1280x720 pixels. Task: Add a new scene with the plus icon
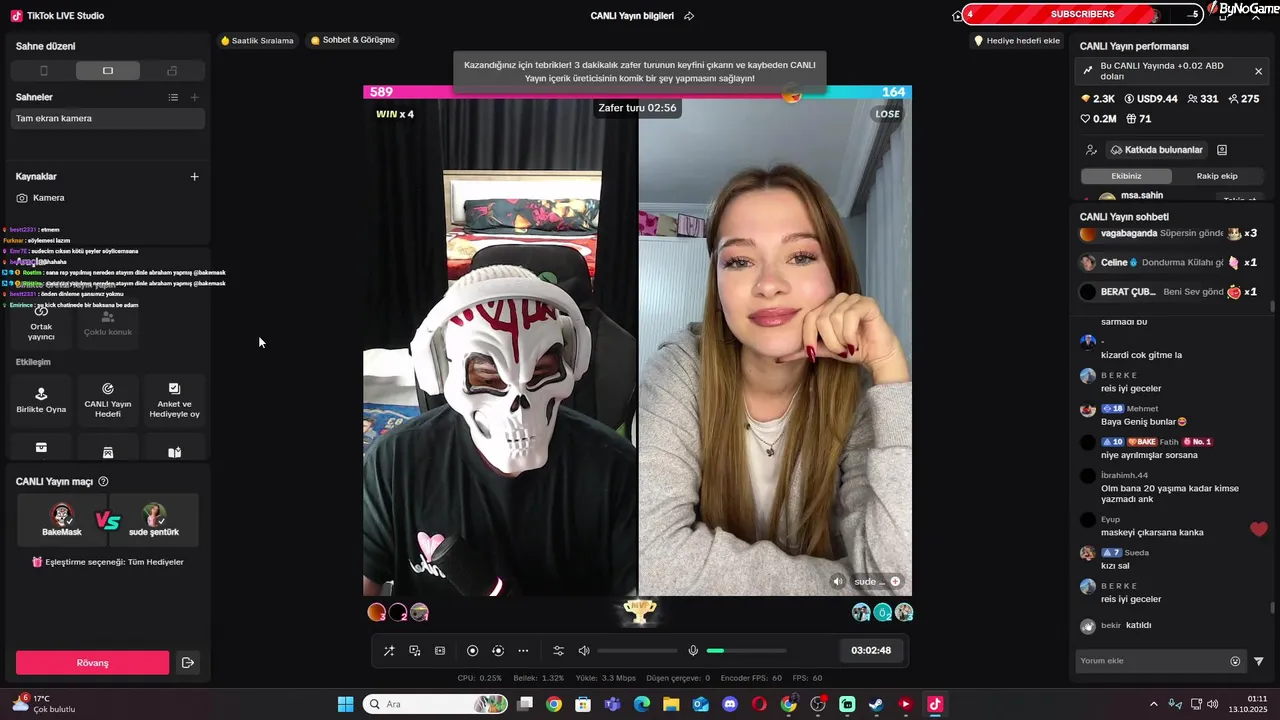tap(194, 97)
